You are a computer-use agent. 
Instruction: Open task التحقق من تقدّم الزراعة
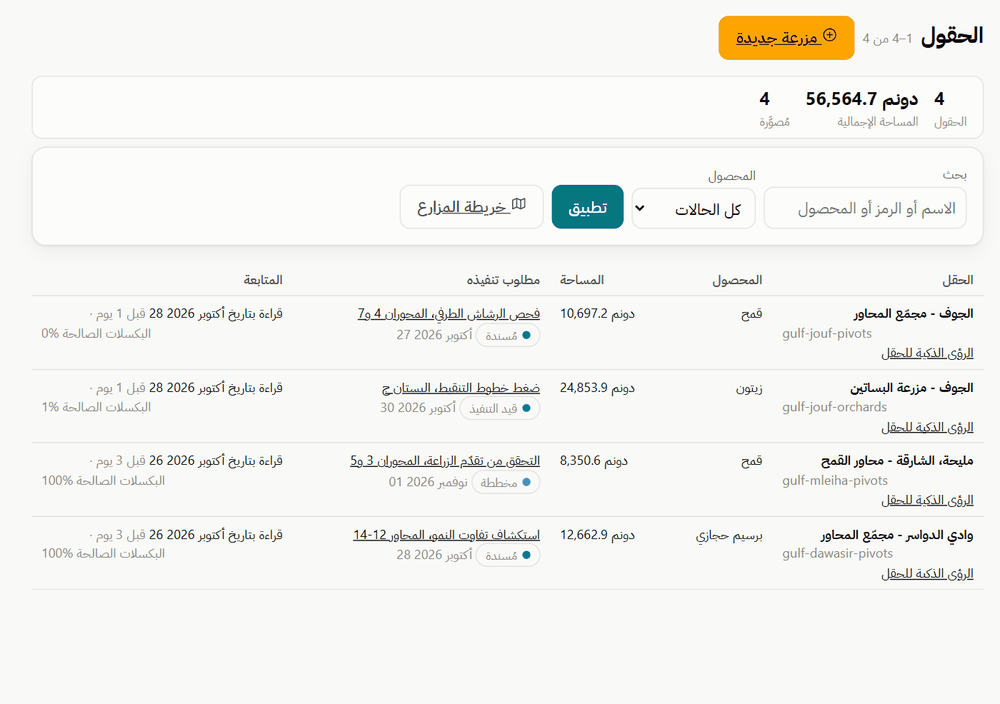pos(445,460)
